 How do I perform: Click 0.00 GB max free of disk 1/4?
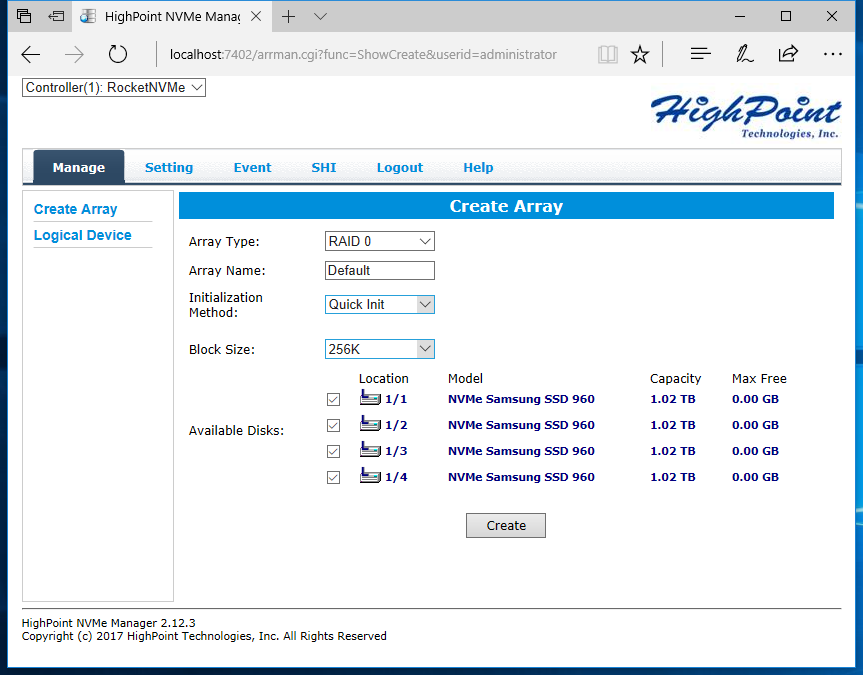[755, 477]
